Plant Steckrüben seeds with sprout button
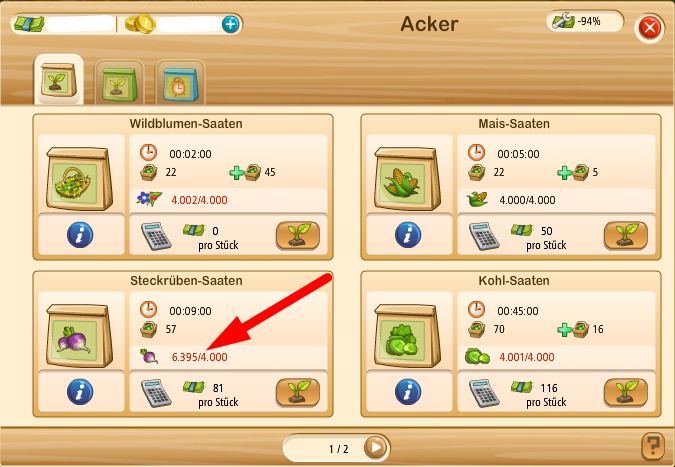 point(298,392)
